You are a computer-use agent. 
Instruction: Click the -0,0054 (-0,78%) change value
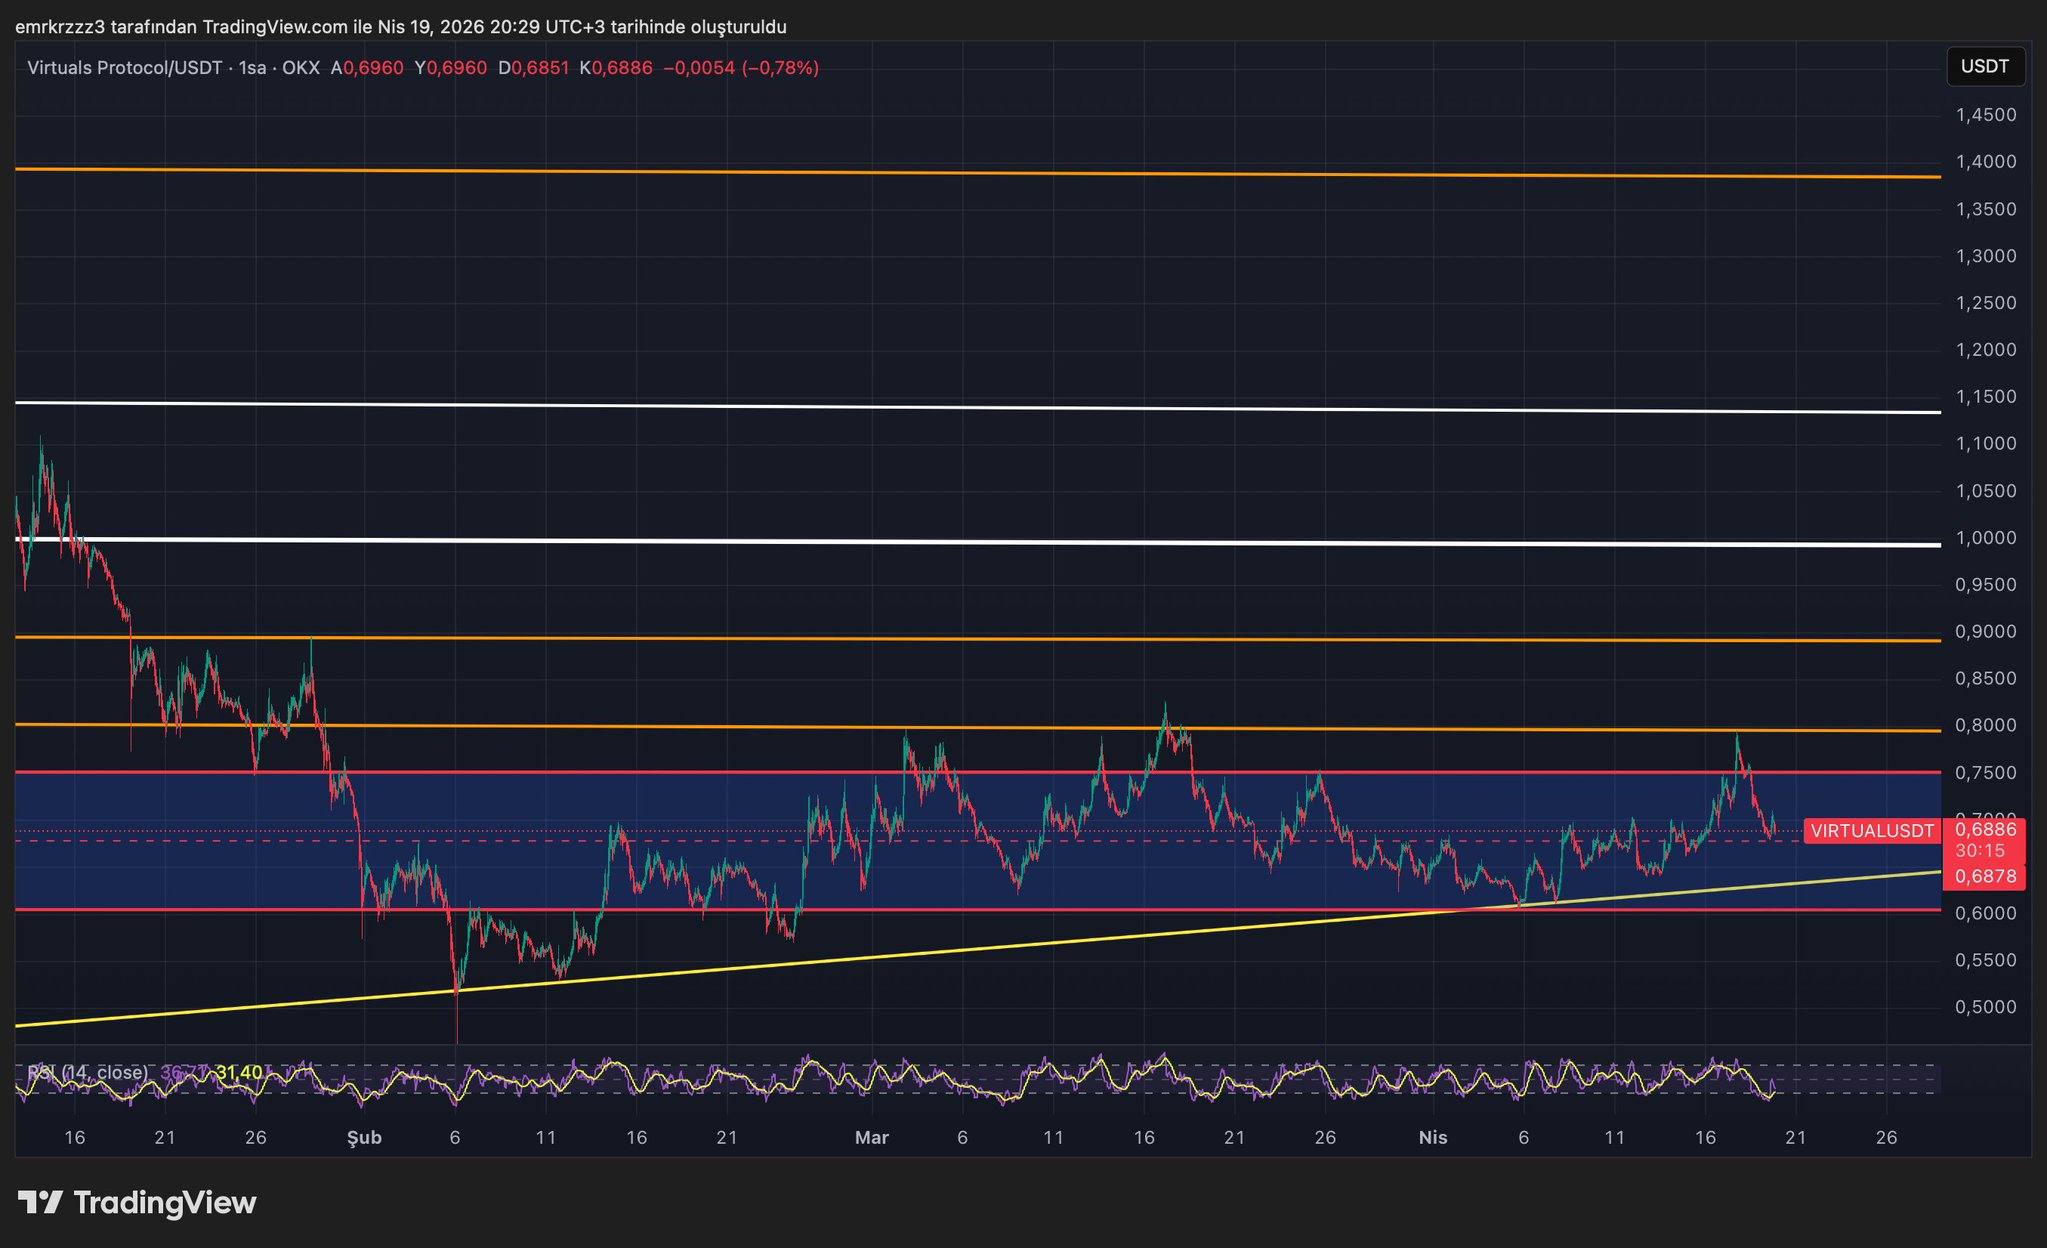tap(741, 68)
